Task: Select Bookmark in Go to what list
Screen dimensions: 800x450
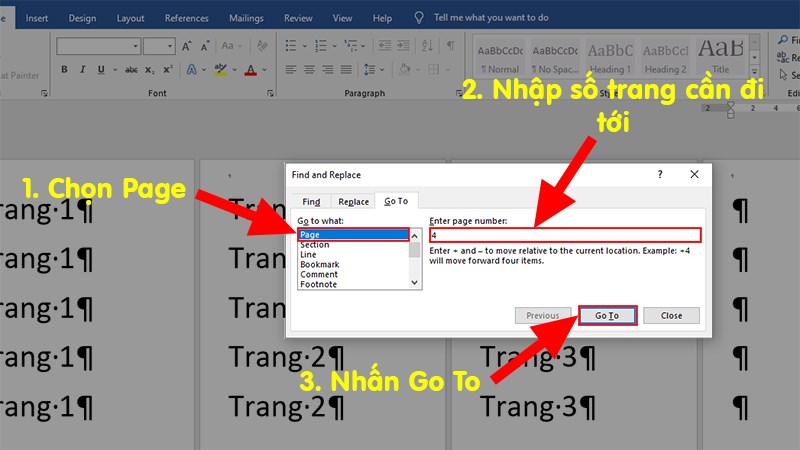Action: (x=320, y=264)
